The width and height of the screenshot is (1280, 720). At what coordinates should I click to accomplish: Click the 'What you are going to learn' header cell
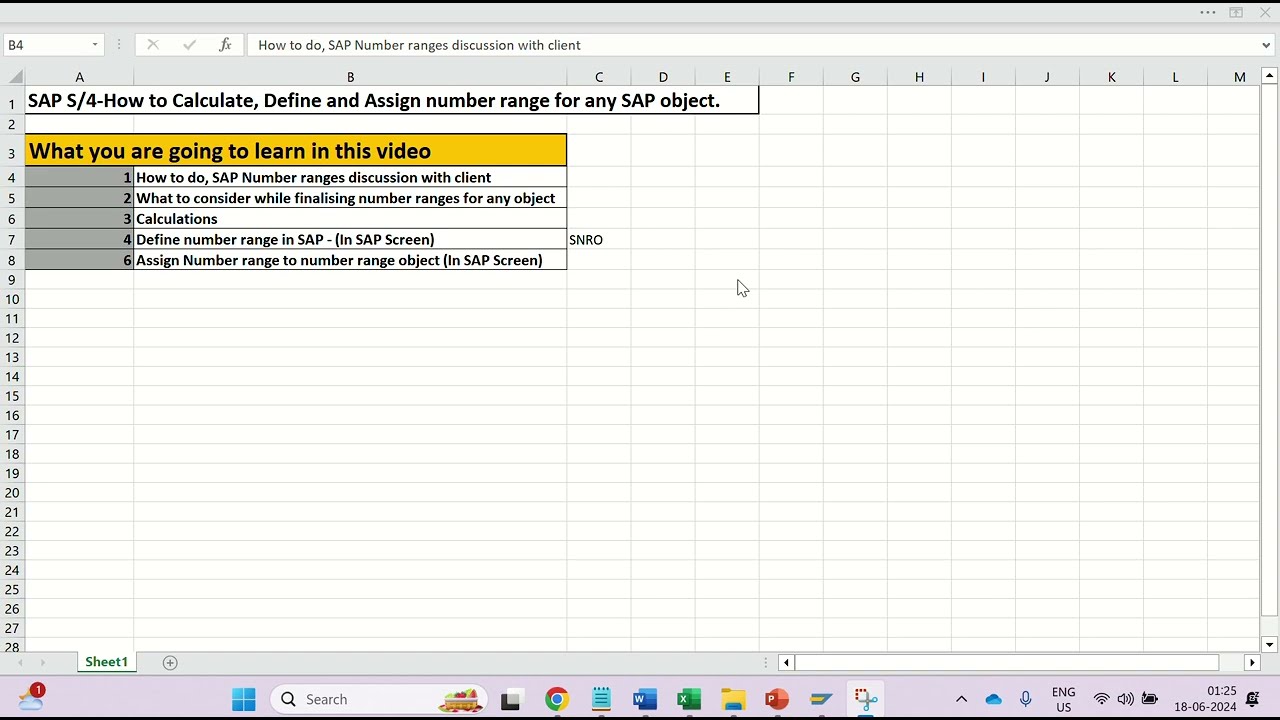(x=296, y=151)
